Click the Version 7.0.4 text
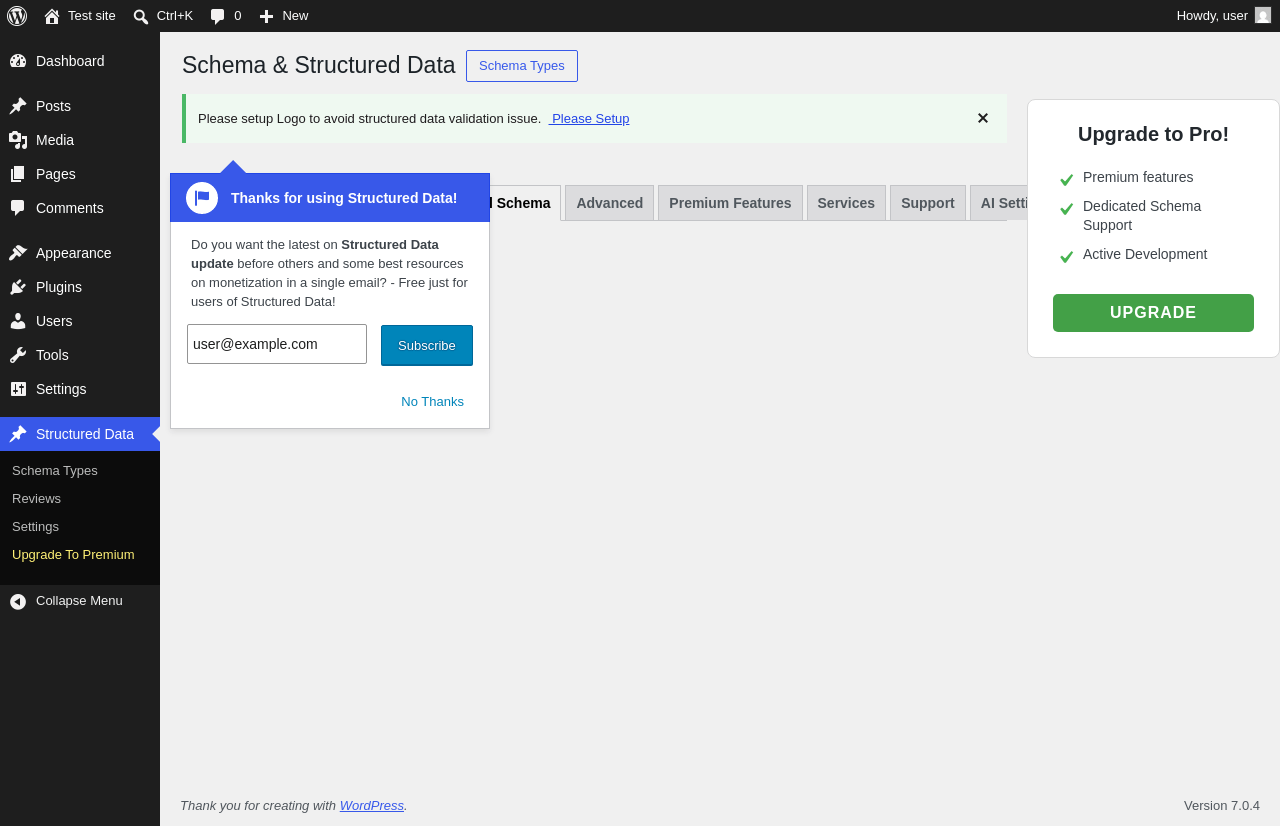 [x=1222, y=805]
